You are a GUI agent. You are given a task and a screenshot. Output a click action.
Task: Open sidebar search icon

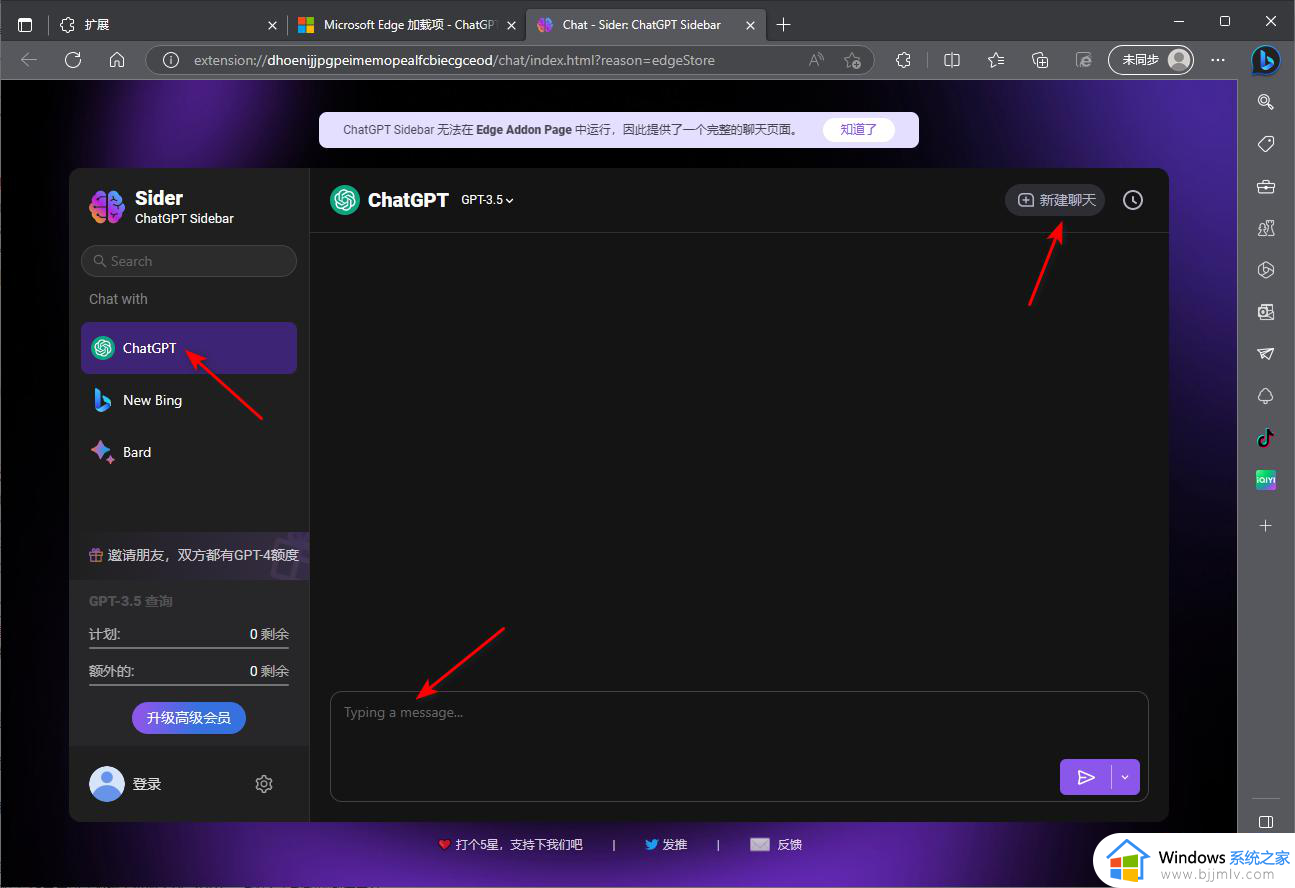point(1266,101)
